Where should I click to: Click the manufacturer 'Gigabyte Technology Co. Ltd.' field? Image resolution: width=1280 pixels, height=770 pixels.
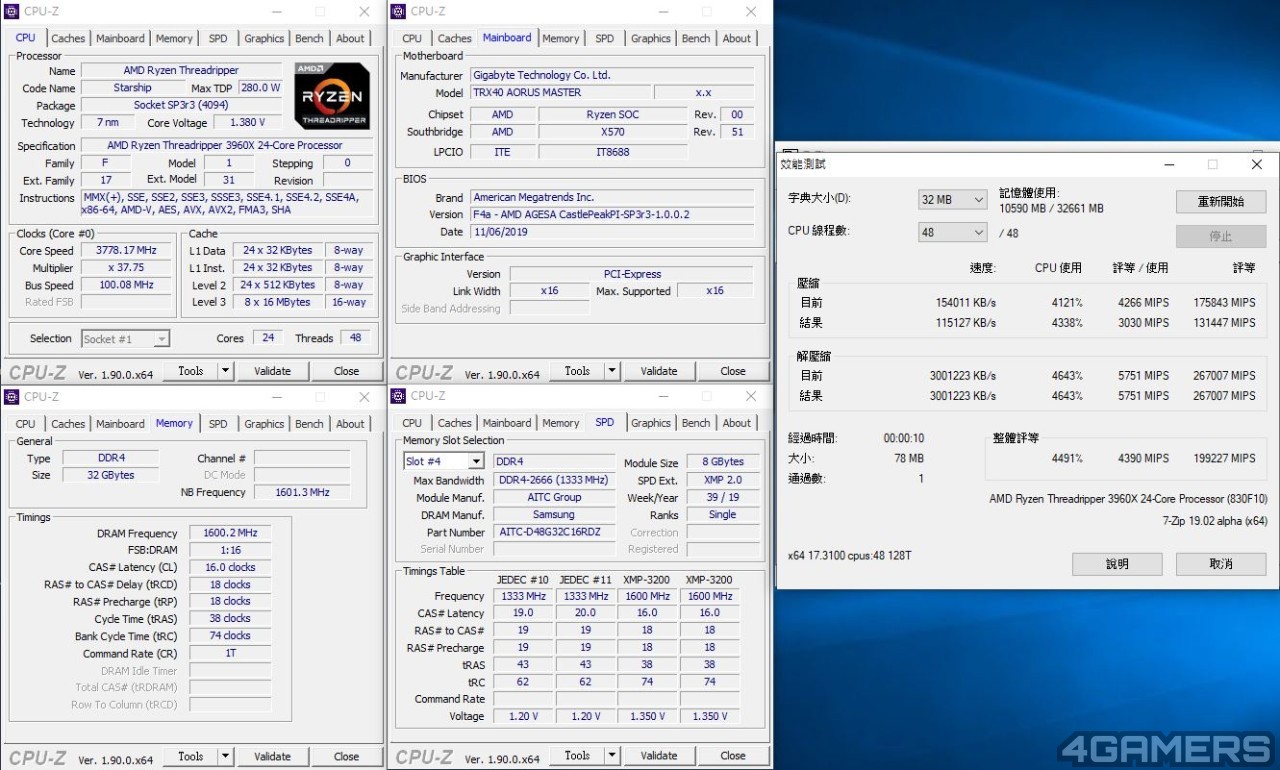[612, 75]
